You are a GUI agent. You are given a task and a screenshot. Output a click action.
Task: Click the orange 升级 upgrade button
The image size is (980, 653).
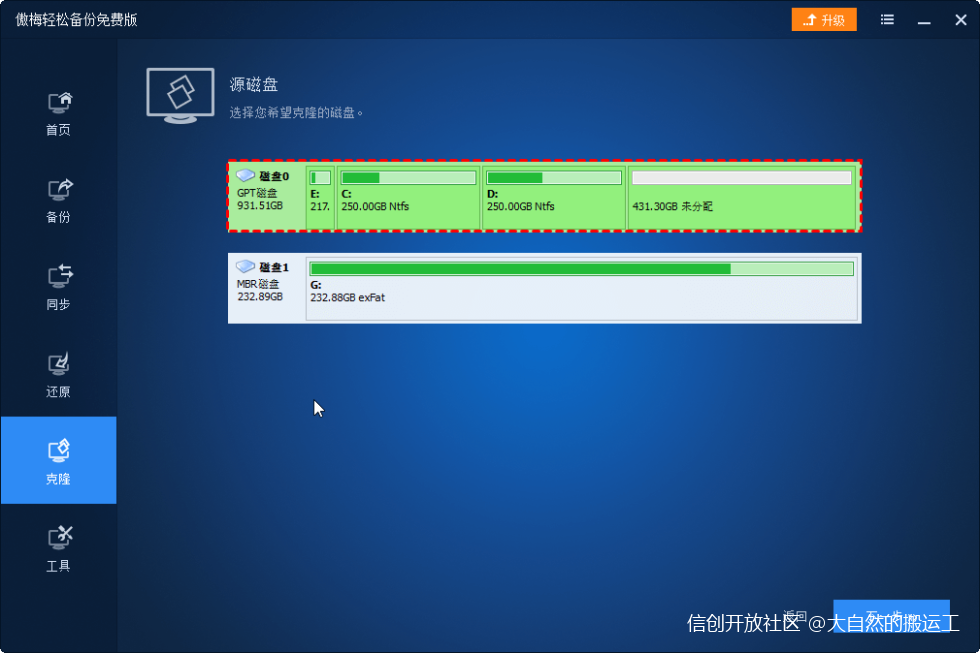pos(824,20)
